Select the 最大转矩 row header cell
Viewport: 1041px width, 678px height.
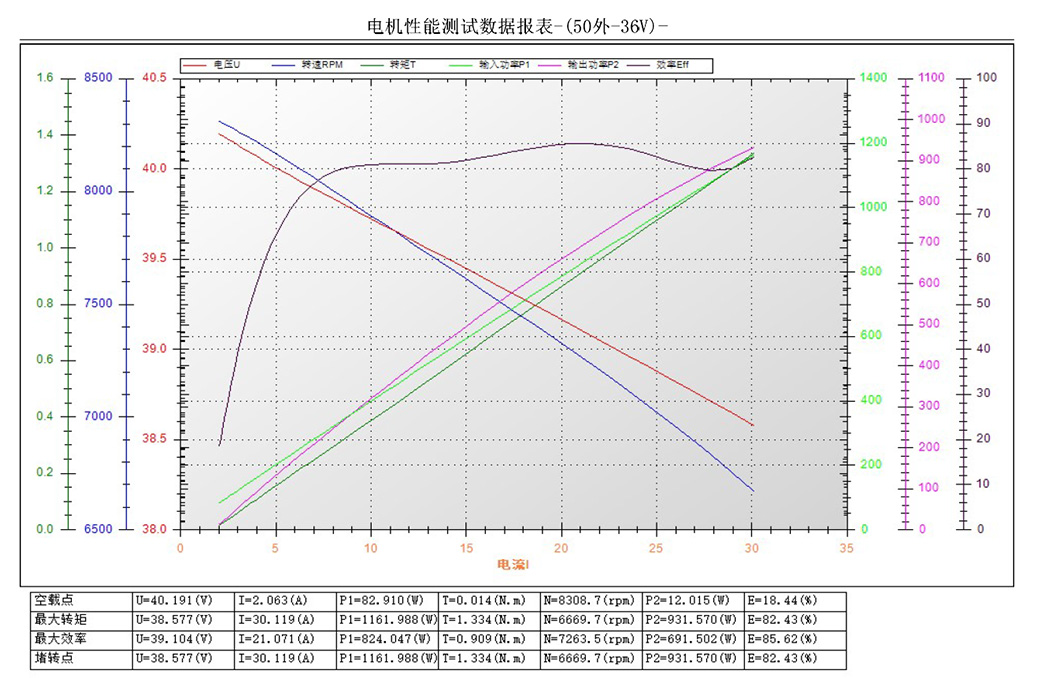[x=80, y=619]
